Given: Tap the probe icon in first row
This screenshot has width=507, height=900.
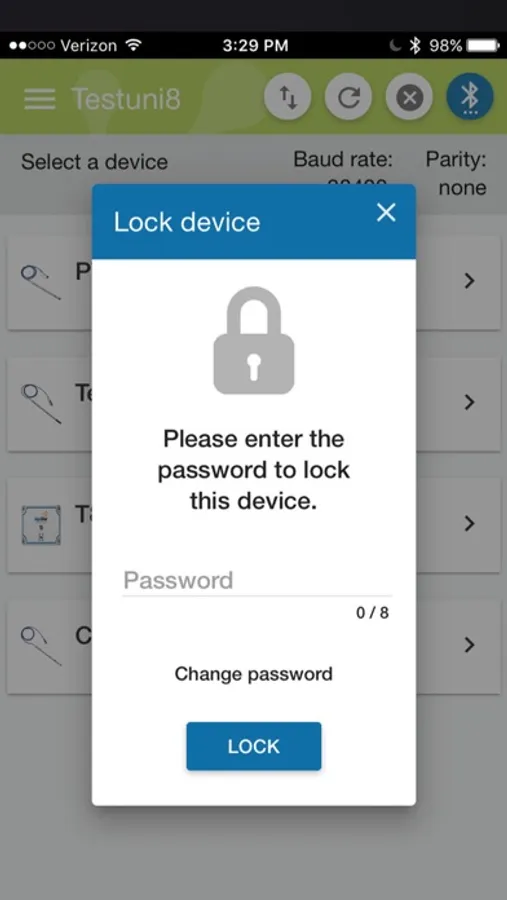Looking at the screenshot, I should click(40, 282).
